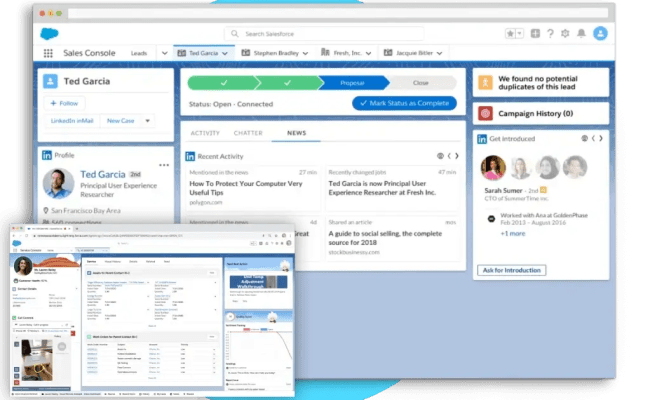Click the duplicate lead merge icon
The height and width of the screenshot is (400, 650).
[x=485, y=82]
